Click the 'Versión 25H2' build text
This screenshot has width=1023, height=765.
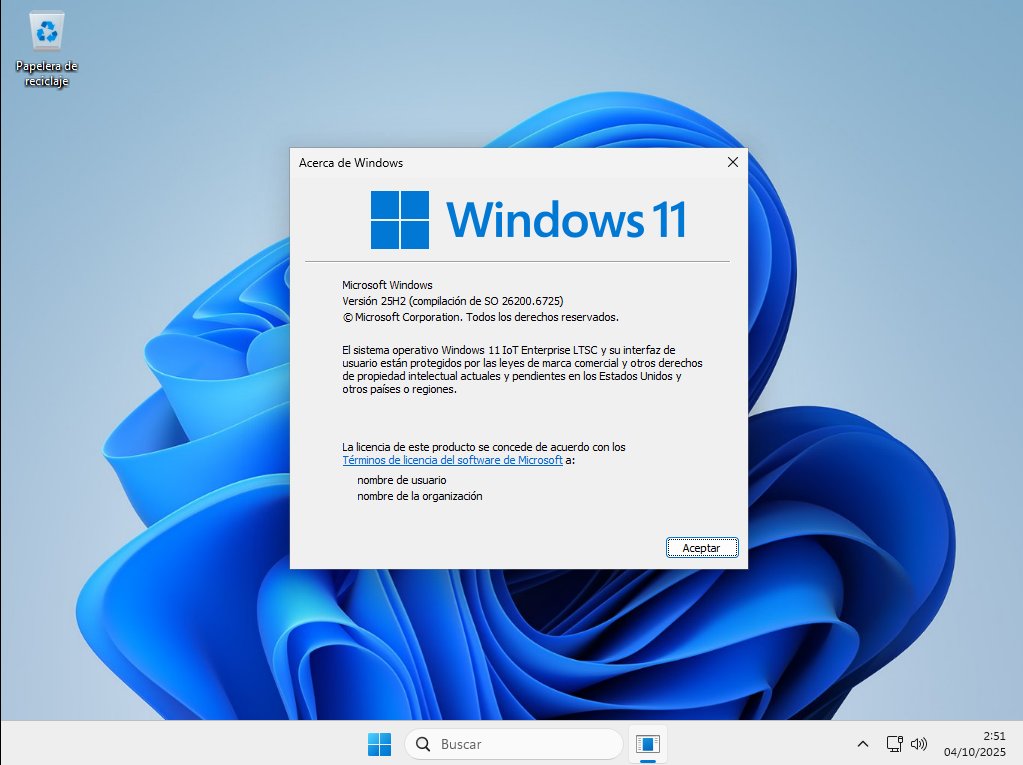pyautogui.click(x=453, y=301)
